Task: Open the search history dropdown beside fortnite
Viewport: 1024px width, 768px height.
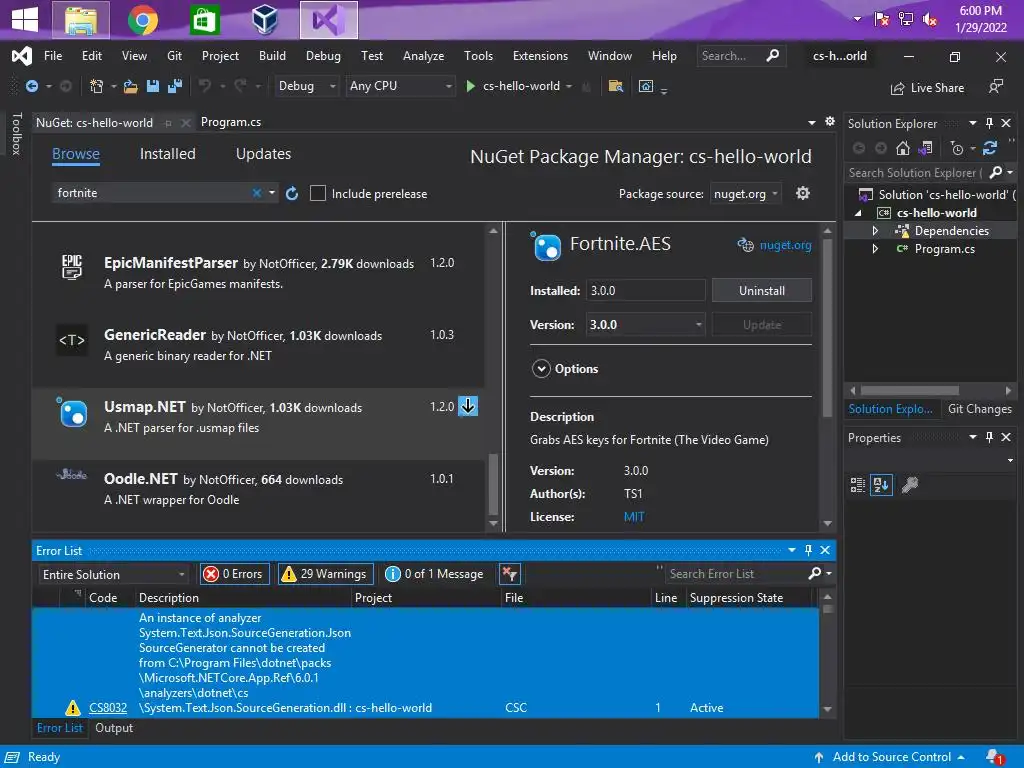Action: click(272, 193)
